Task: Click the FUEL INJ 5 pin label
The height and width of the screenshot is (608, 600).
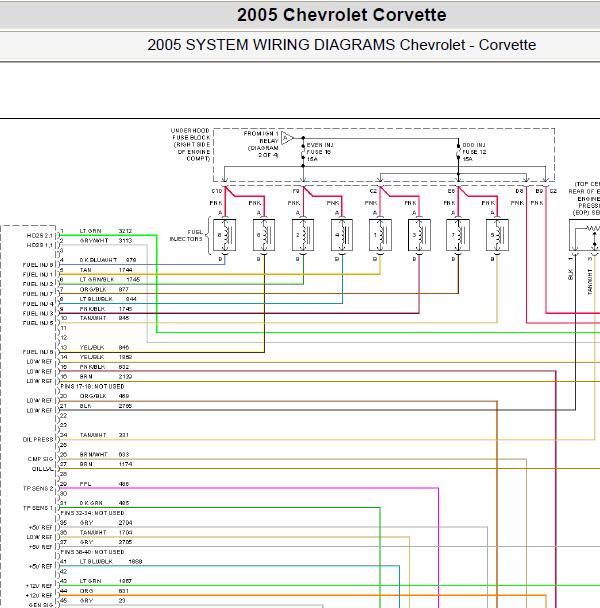Action: click(38, 323)
